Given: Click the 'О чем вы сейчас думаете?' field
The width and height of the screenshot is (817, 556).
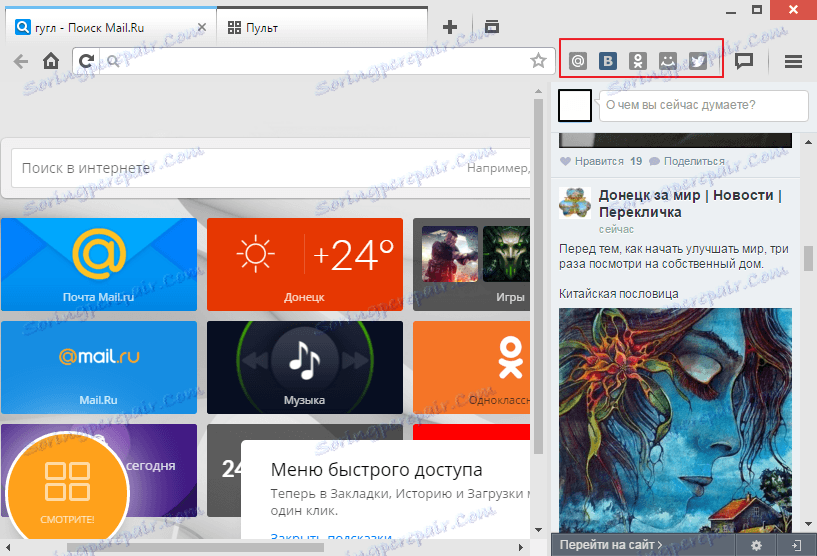Looking at the screenshot, I should point(703,105).
